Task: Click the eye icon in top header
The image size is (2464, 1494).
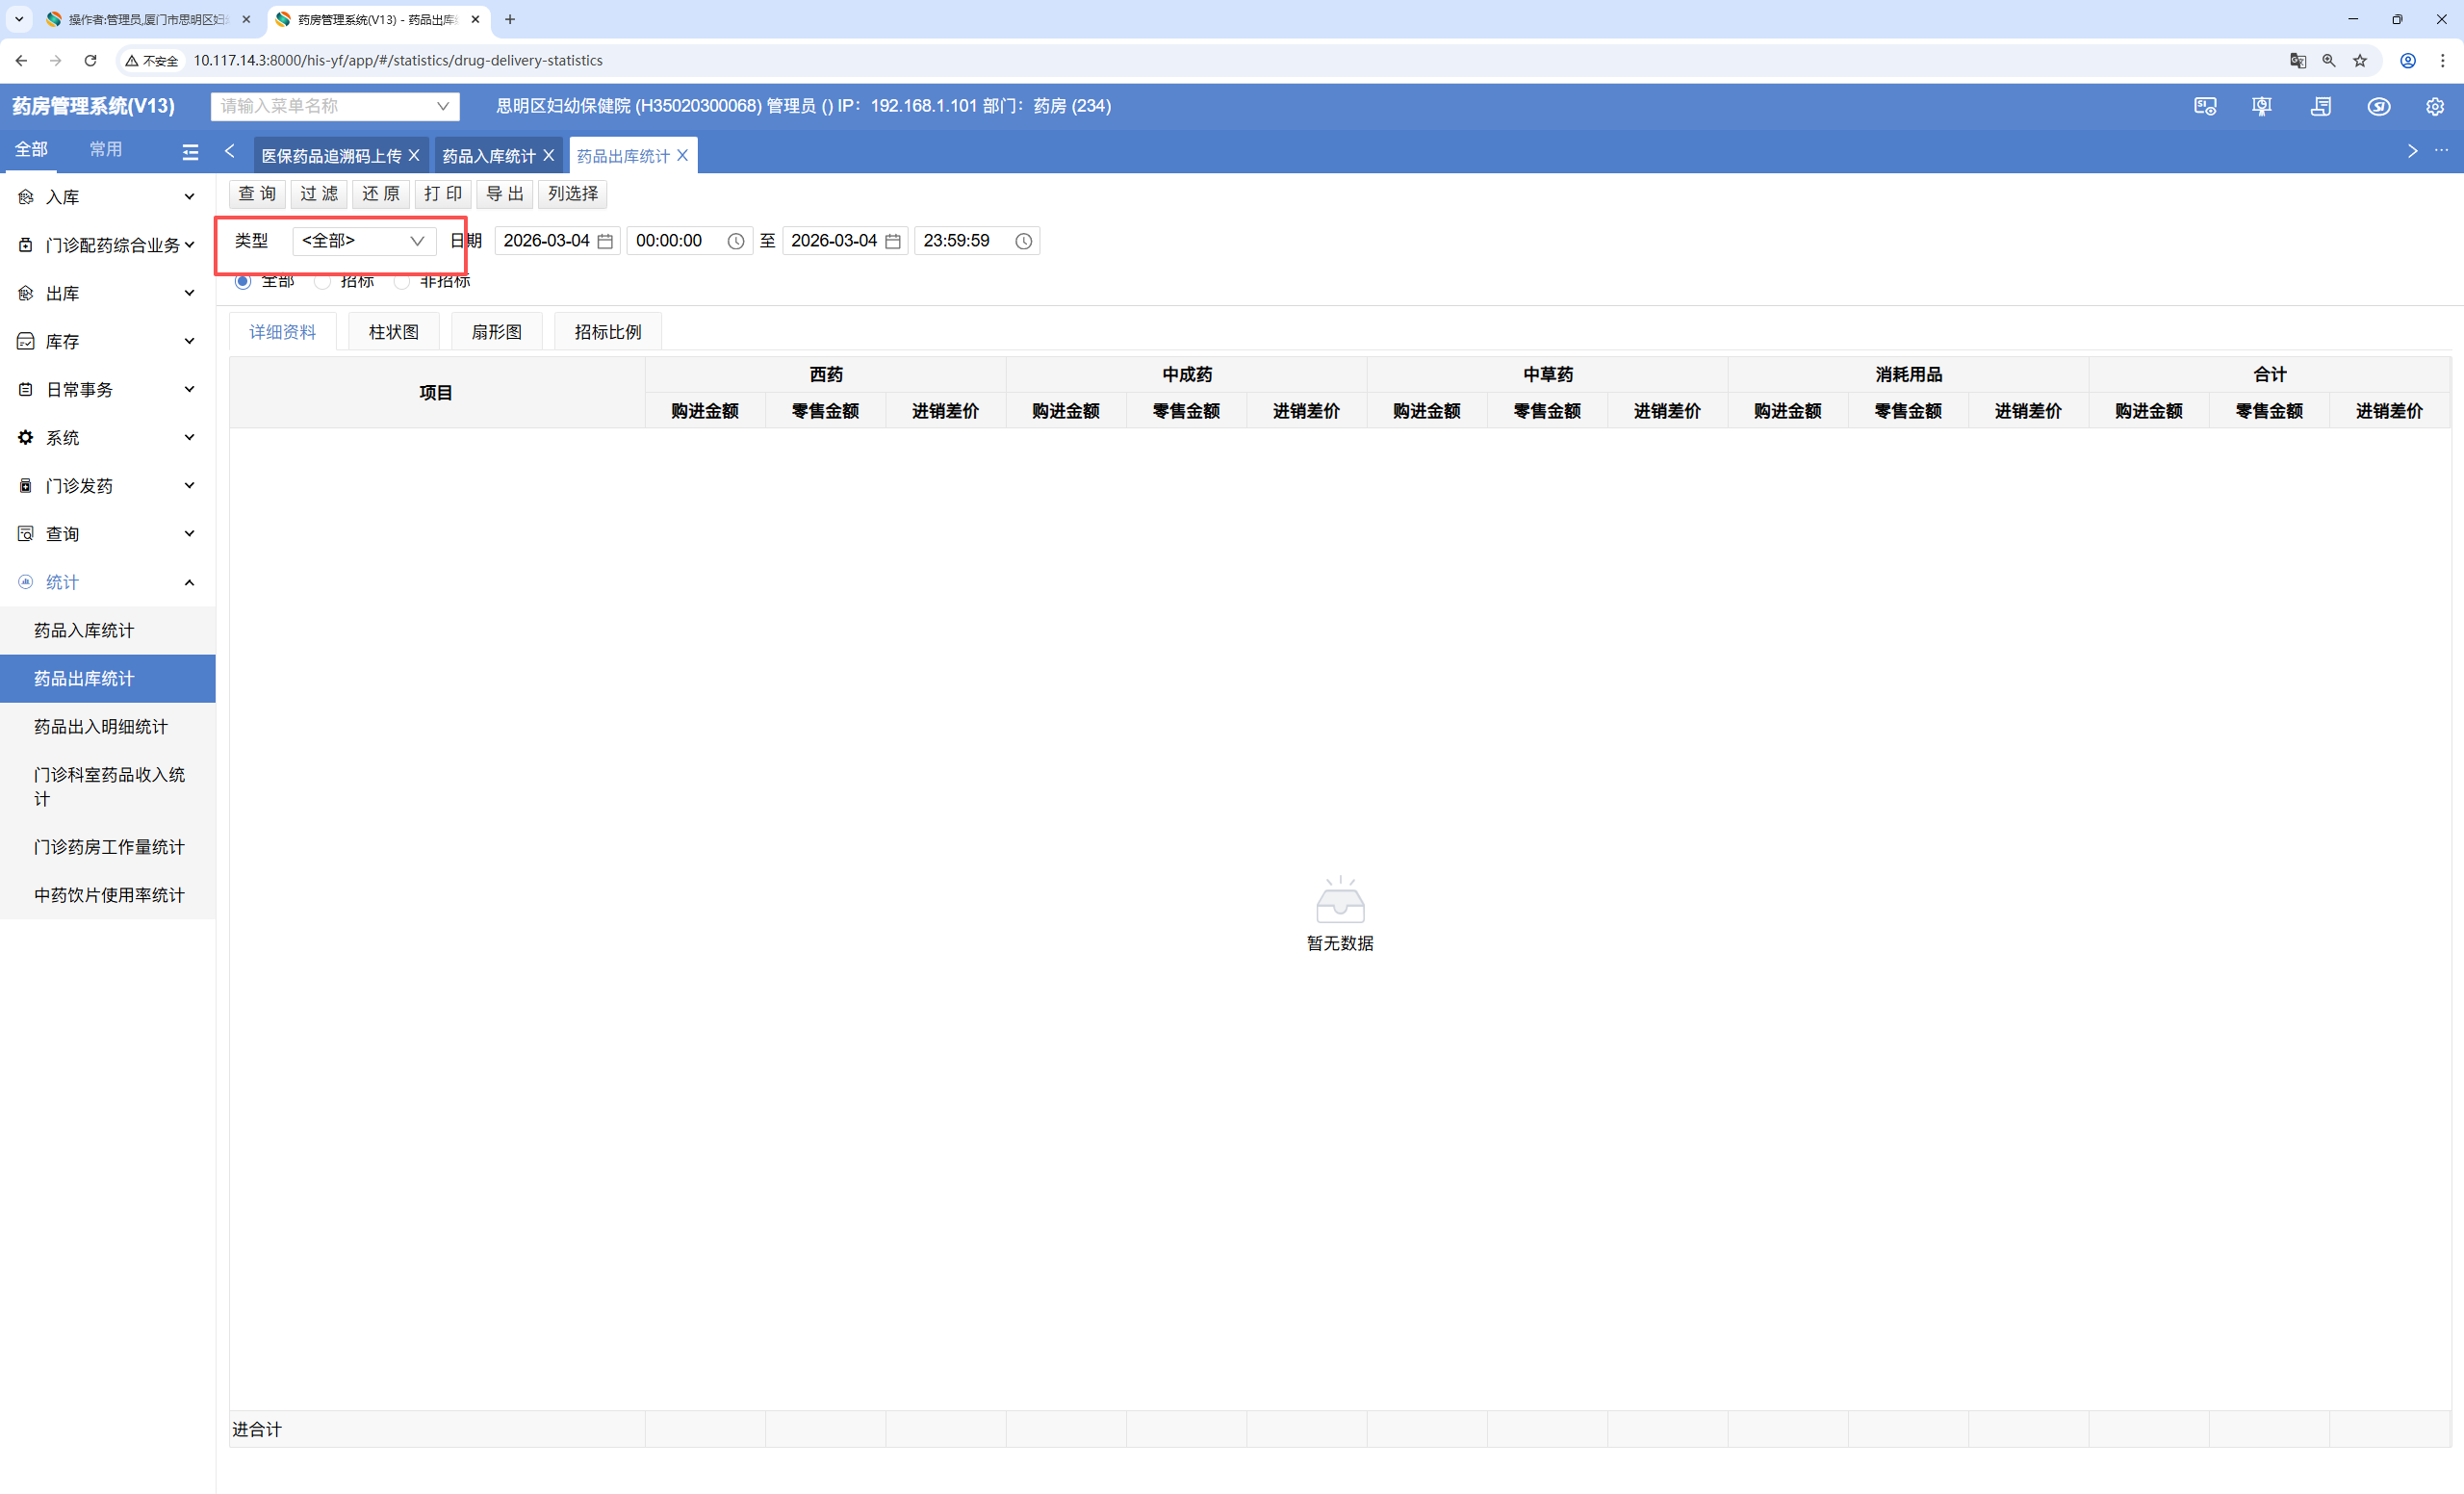Action: (2378, 106)
